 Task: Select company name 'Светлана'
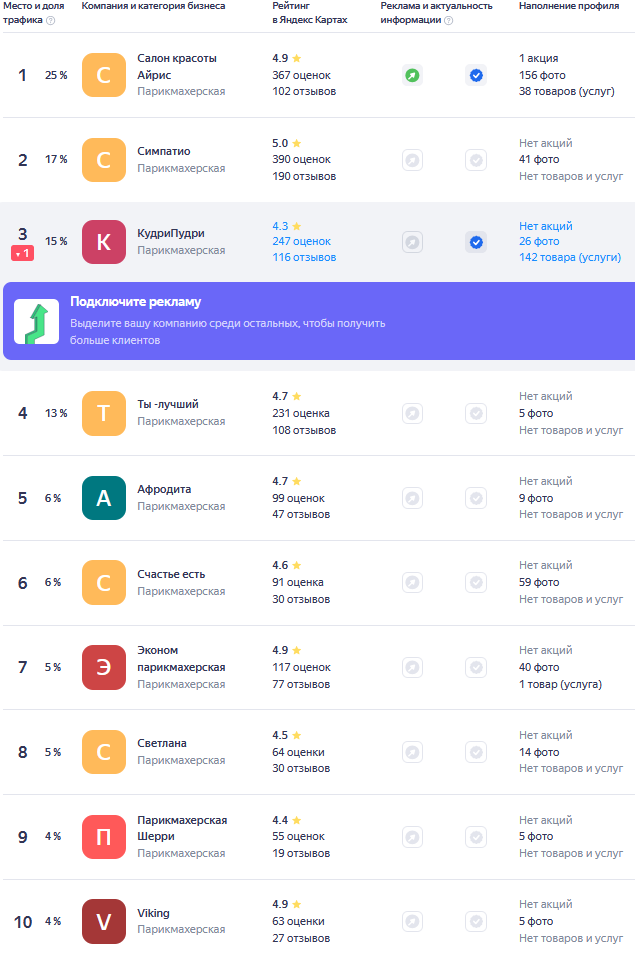tap(162, 743)
